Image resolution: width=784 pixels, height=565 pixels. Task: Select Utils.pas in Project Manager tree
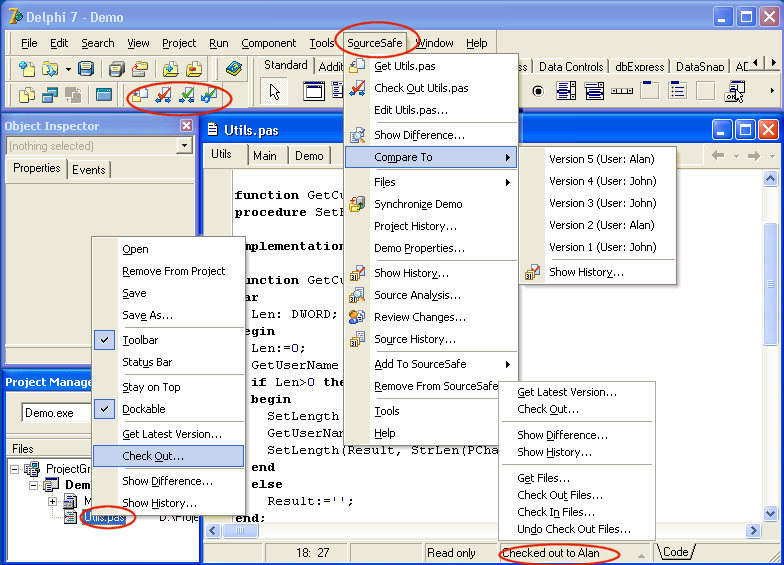click(x=103, y=517)
